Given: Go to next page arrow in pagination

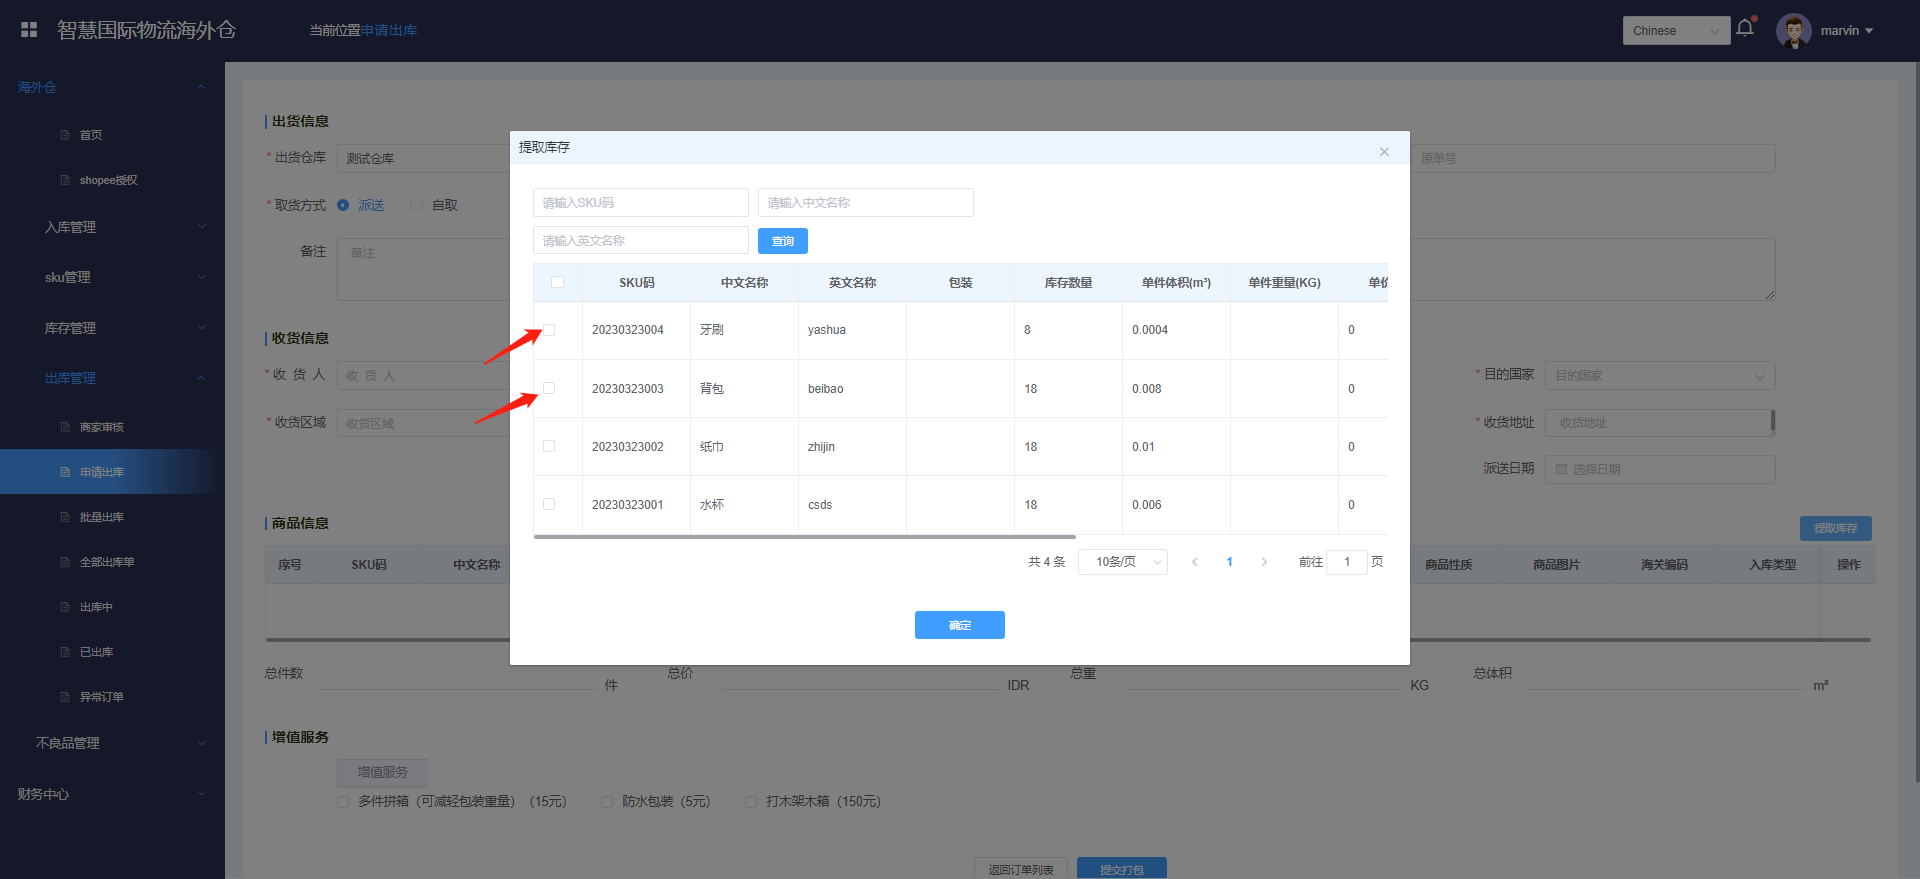Looking at the screenshot, I should click(1264, 562).
